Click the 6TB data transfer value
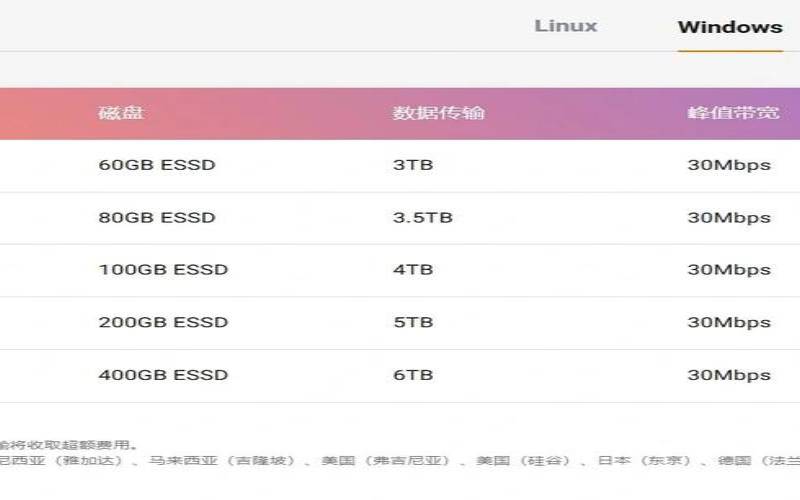This screenshot has height=500, width=800. (x=413, y=375)
